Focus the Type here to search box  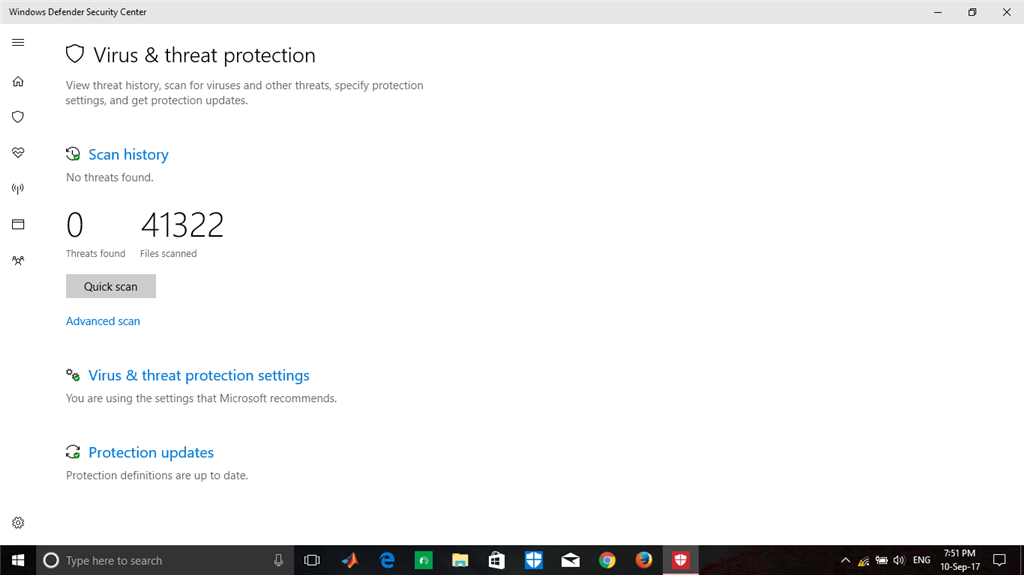point(166,560)
